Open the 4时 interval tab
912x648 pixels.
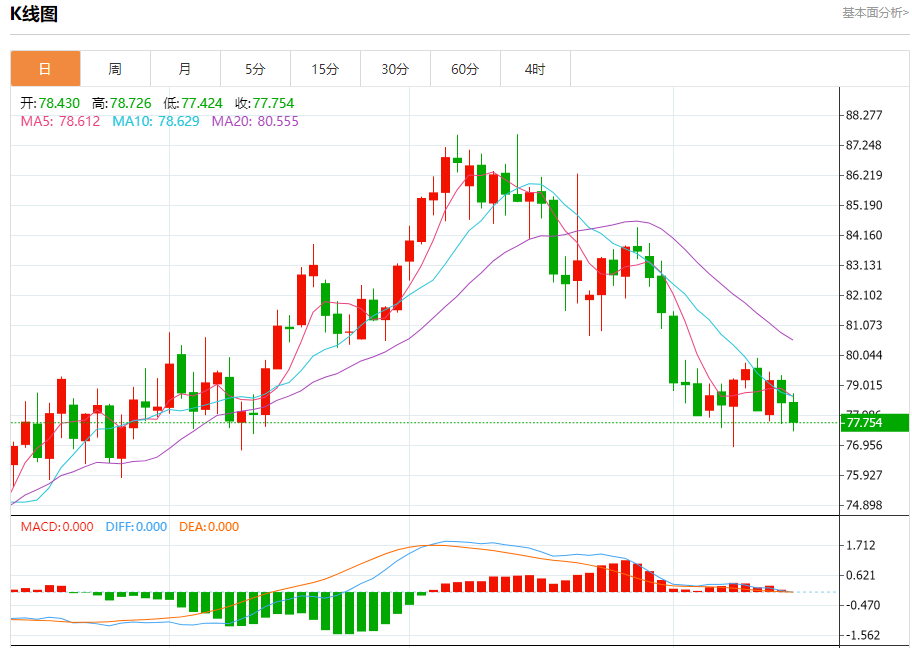[535, 69]
